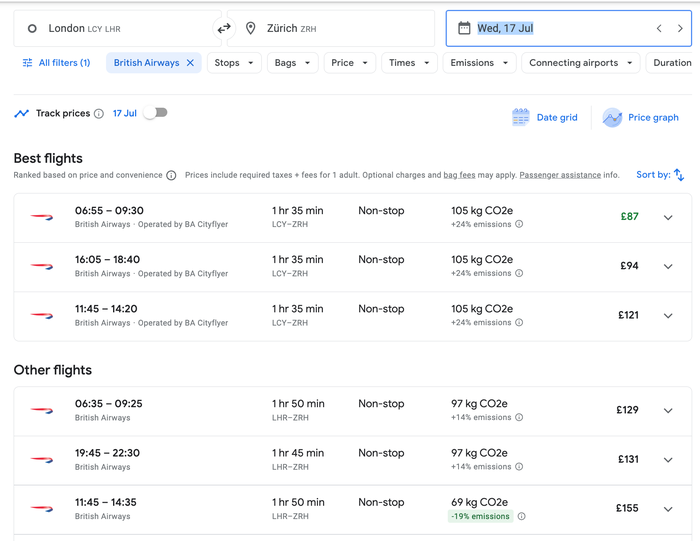
Task: Open the Passenger assistance link
Action: (x=560, y=175)
